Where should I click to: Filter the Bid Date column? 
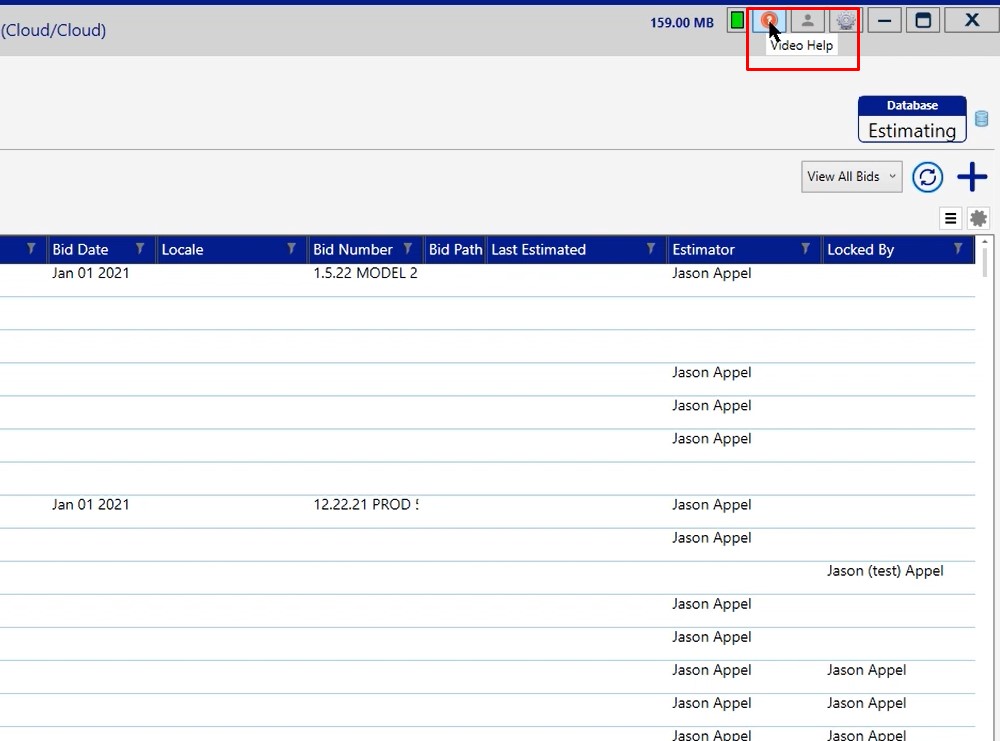coord(140,249)
